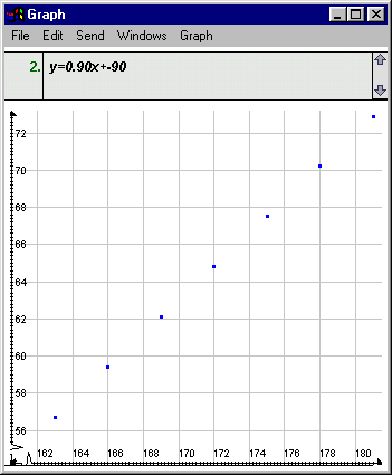Click the x-axis label 174
This screenshot has height=475, width=392.
click(x=257, y=453)
